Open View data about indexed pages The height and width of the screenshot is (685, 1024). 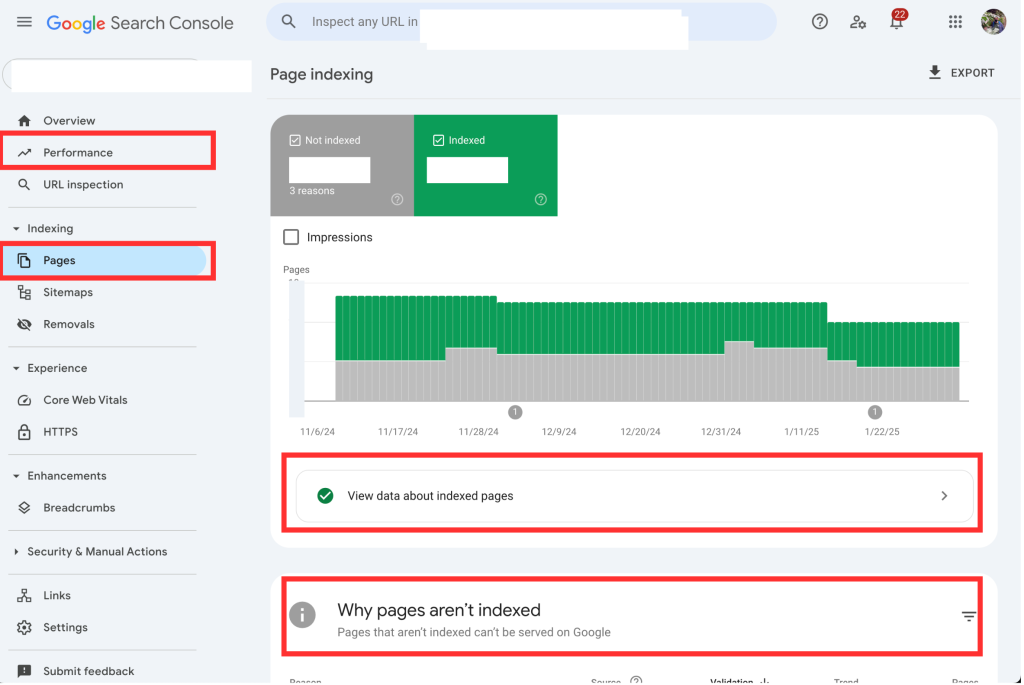634,496
